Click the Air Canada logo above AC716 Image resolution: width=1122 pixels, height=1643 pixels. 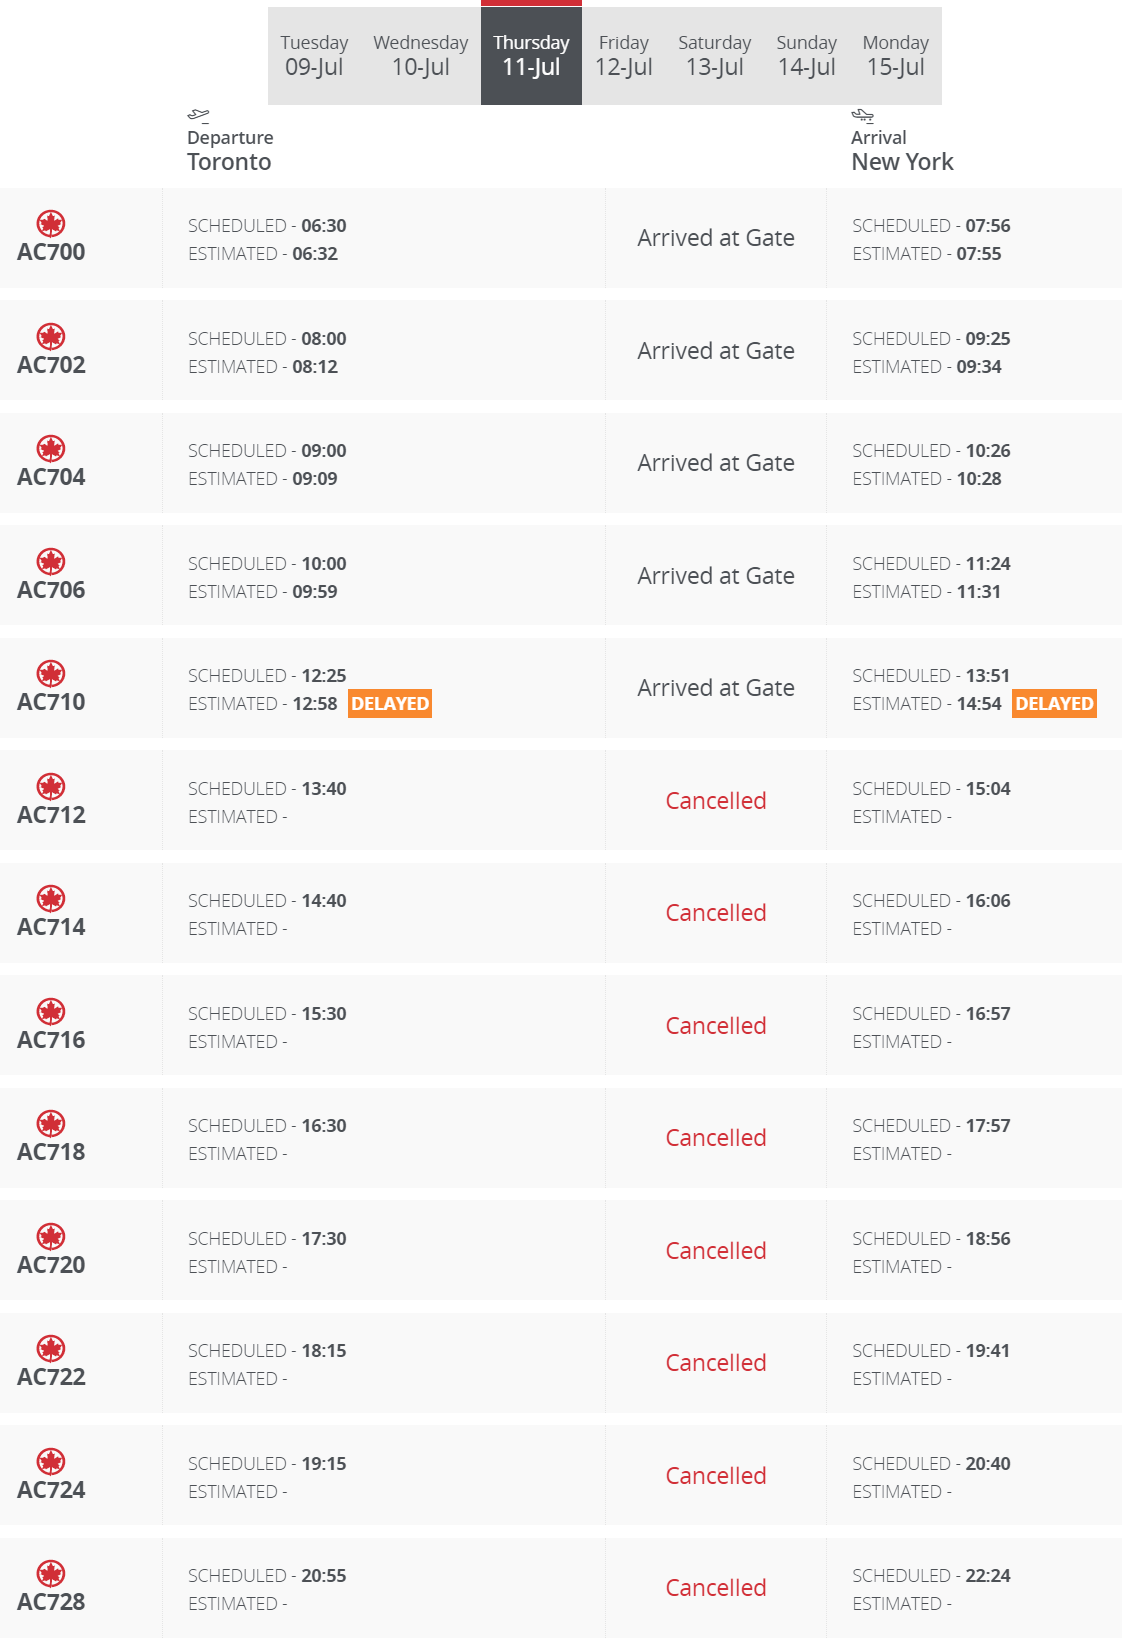[x=51, y=1011]
